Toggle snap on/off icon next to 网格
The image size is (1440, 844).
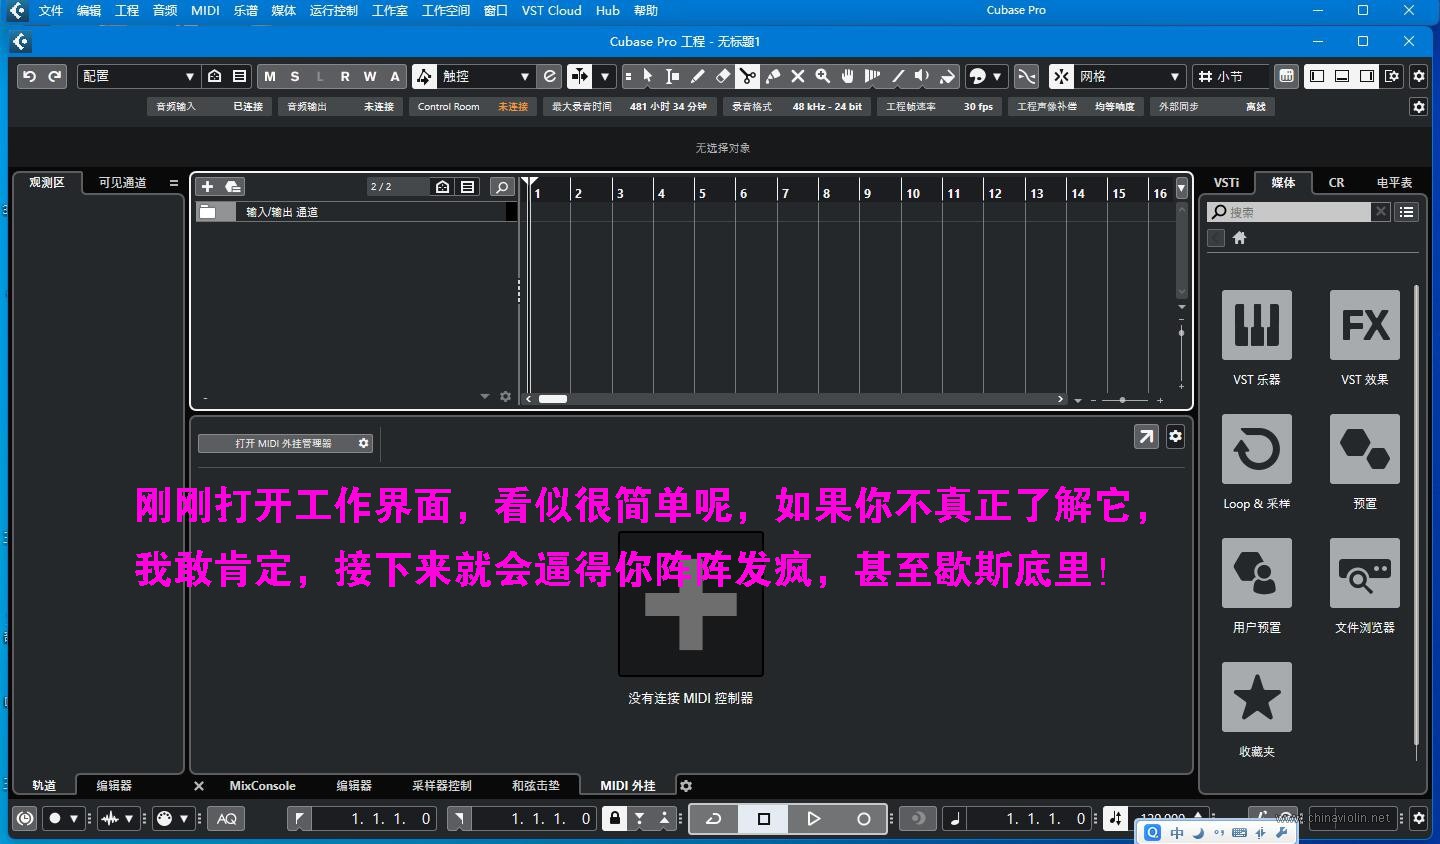[1061, 76]
